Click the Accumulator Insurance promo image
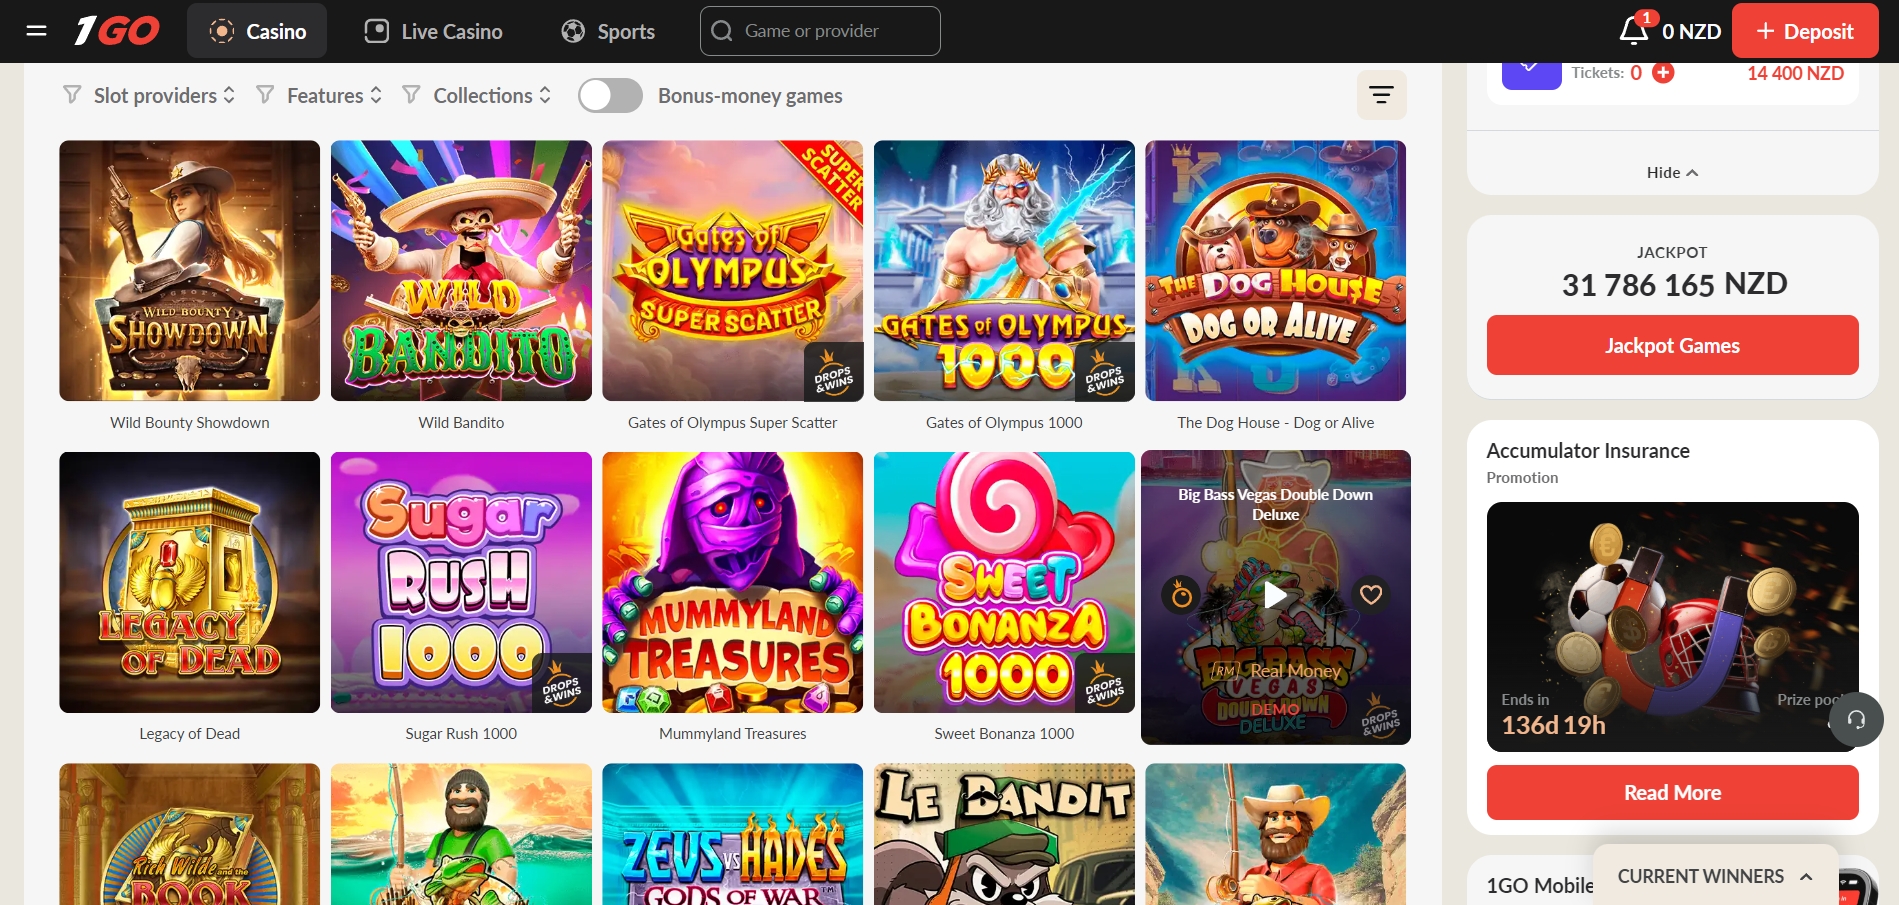The height and width of the screenshot is (905, 1899). pyautogui.click(x=1672, y=627)
